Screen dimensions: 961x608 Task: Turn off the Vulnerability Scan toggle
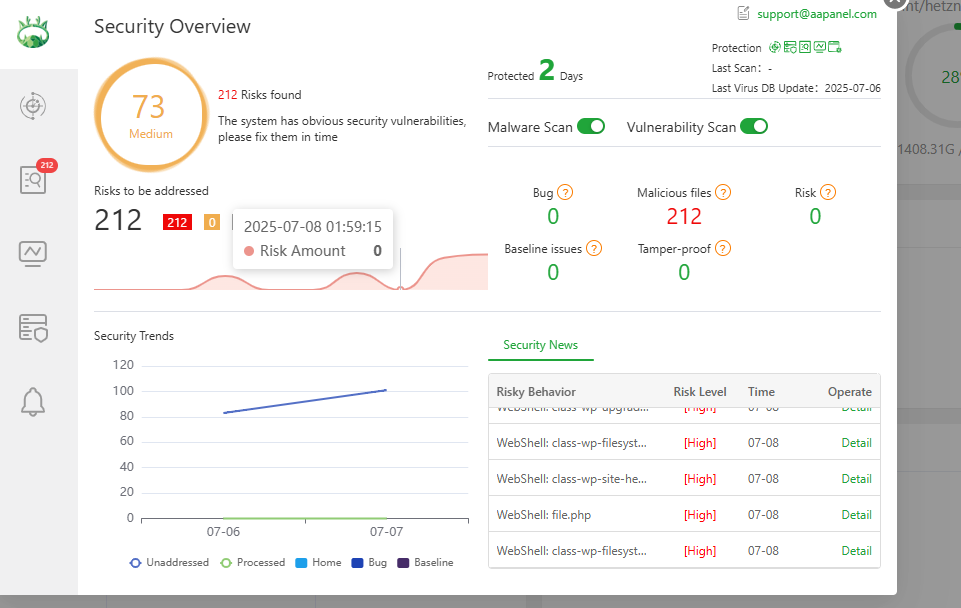753,127
